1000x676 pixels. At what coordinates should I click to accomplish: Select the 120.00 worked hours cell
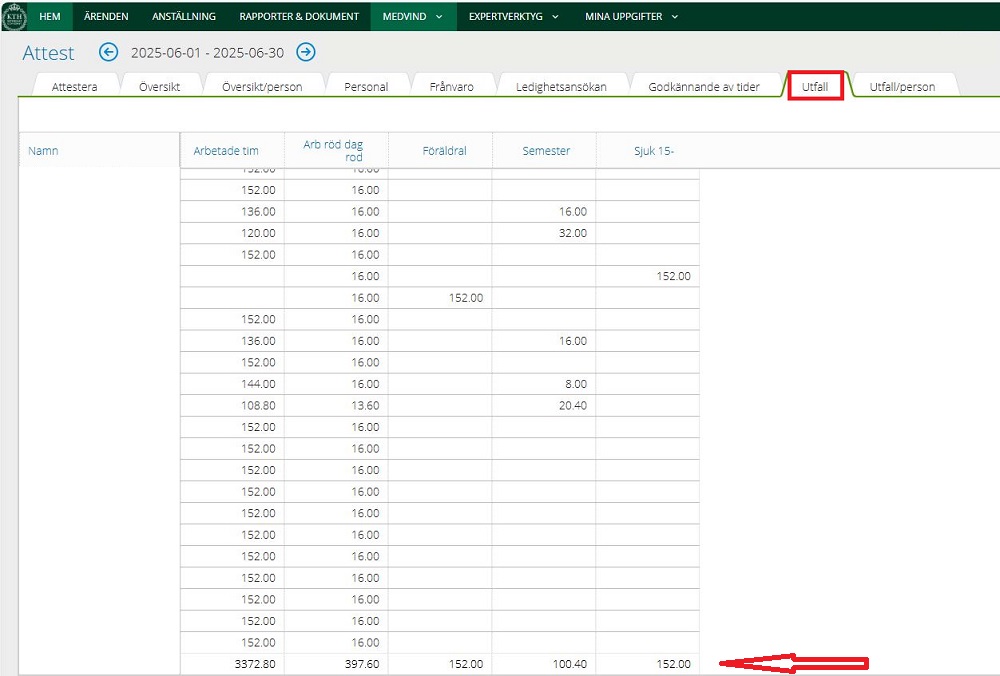pyautogui.click(x=232, y=233)
